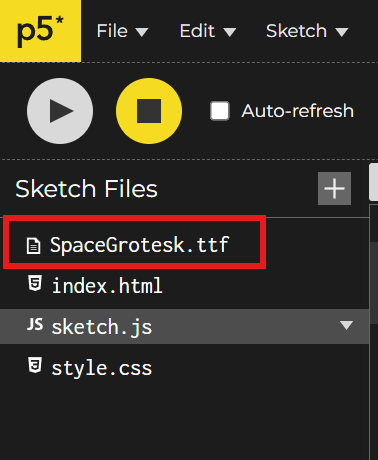
Task: Expand the sketch.js file options arrow
Action: point(346,325)
